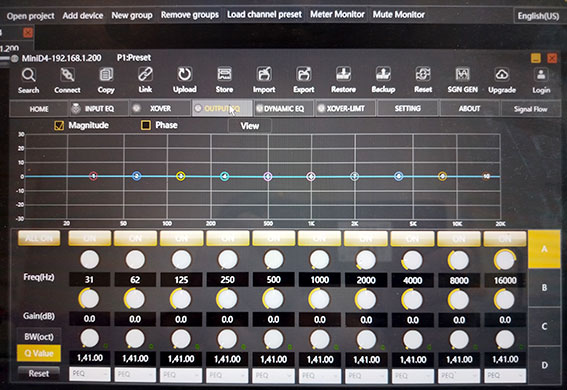Click the Upgrade cloud icon
The image size is (567, 390).
502,75
